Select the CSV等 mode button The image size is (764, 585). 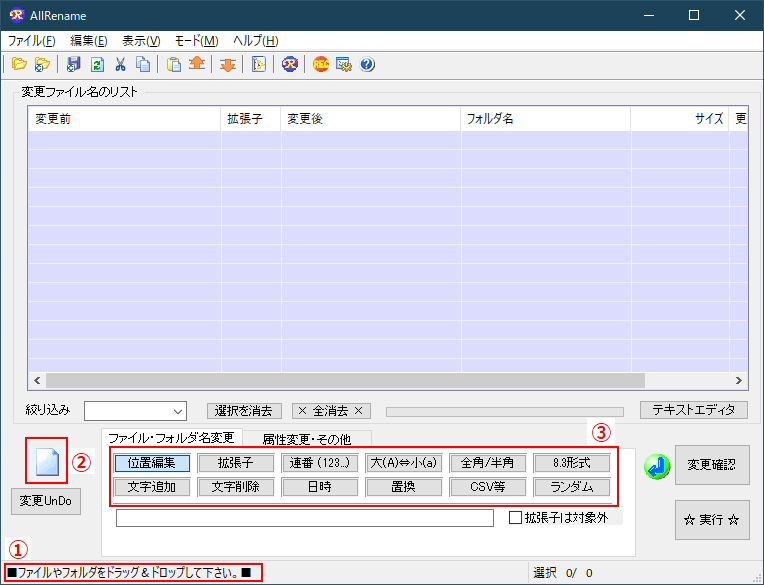[488, 487]
